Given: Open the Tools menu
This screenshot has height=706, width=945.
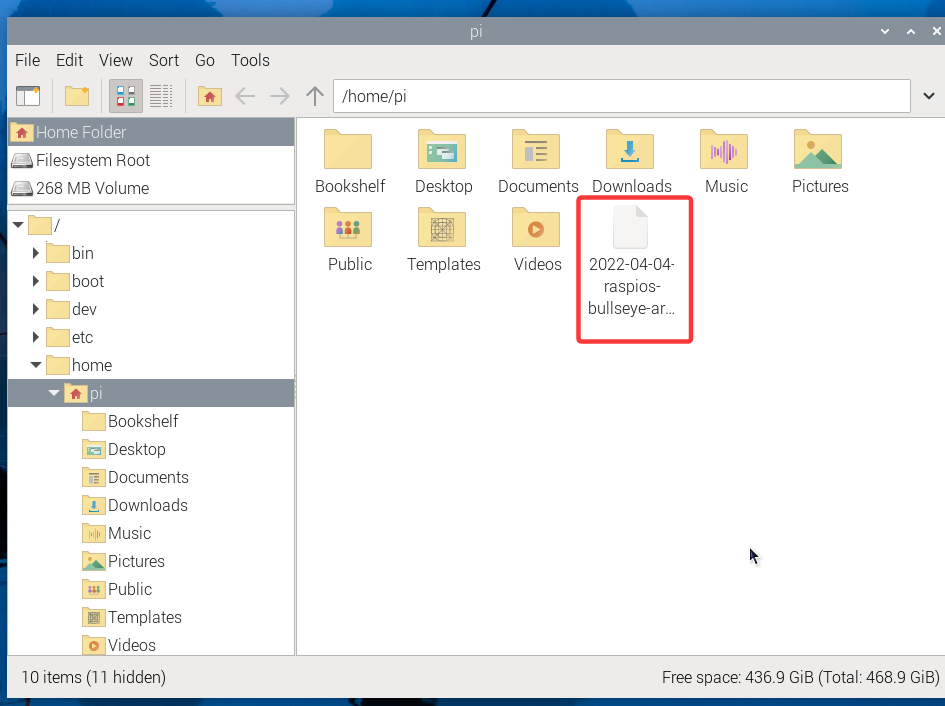Looking at the screenshot, I should coord(250,60).
